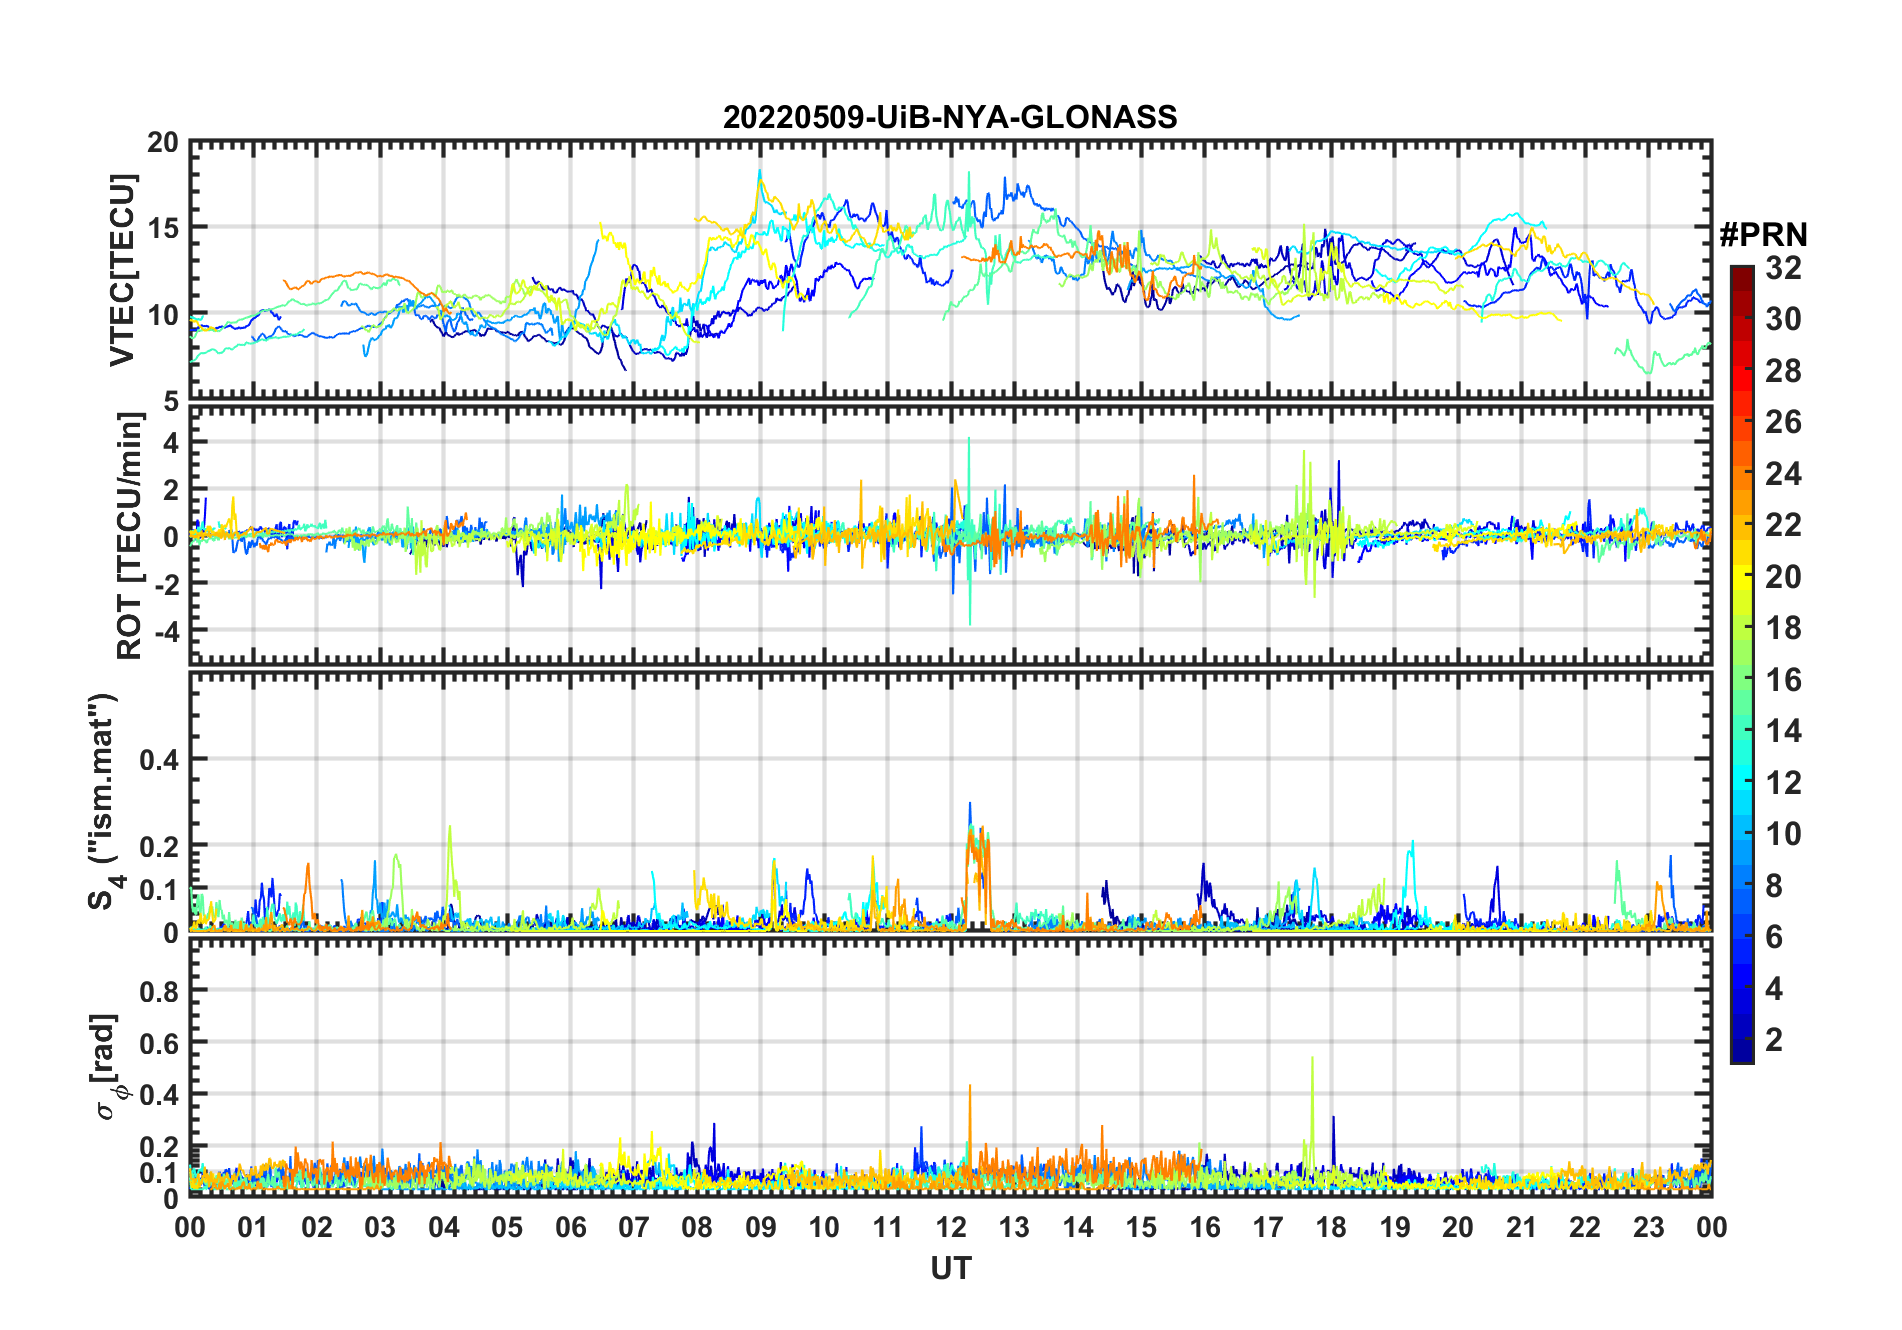
Task: Click S4 y-axis tick label 0.4
Action: pyautogui.click(x=159, y=760)
